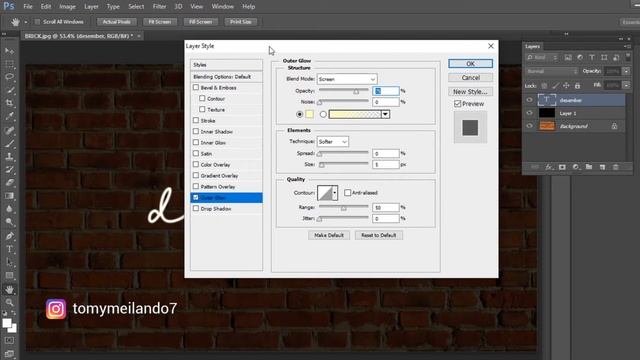
Task: Add a layer mask from Layers panel
Action: pos(562,167)
